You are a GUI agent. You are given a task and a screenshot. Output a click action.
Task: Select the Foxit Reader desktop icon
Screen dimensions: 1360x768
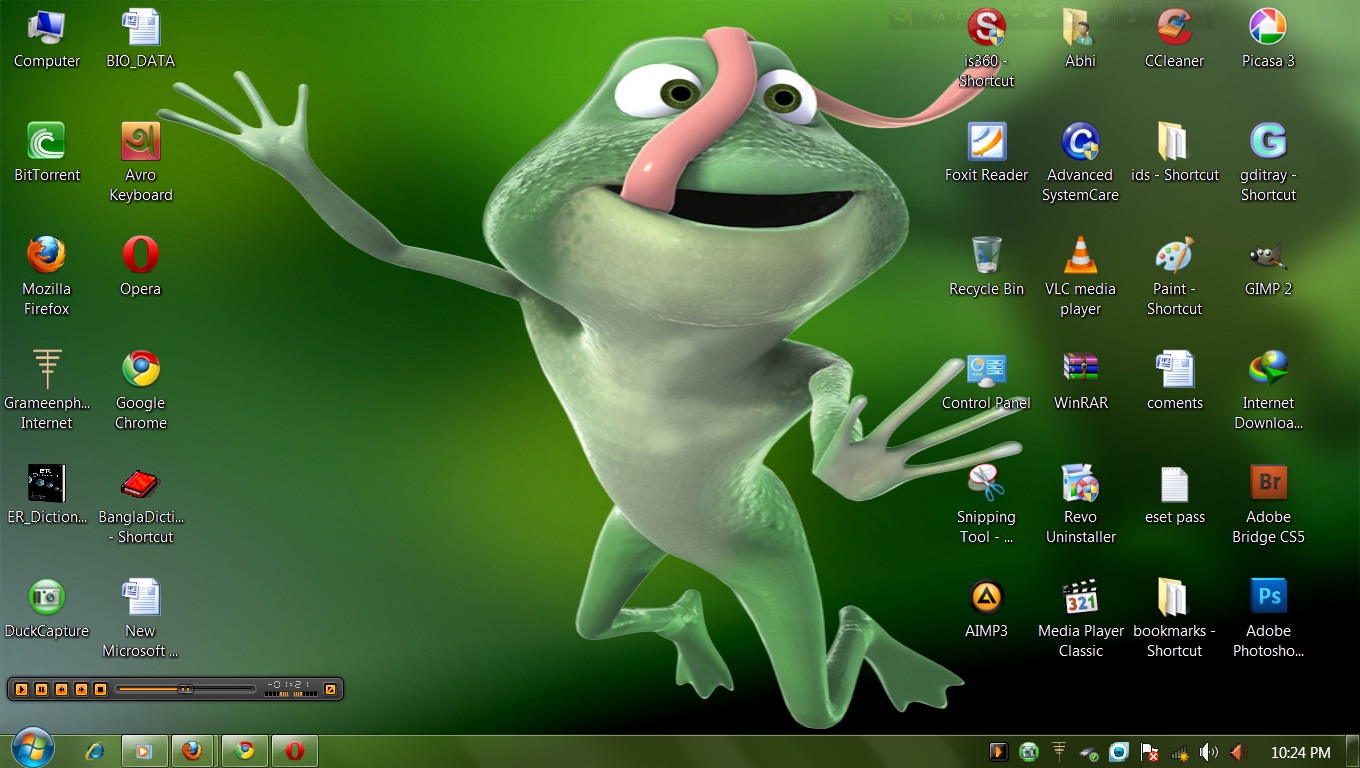[986, 153]
